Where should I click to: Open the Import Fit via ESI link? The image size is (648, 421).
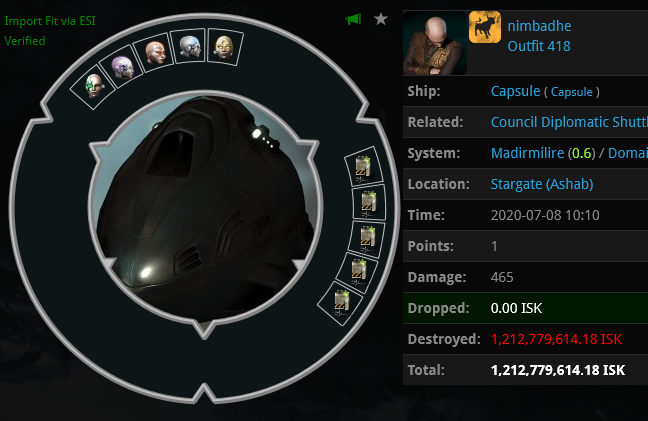(50, 21)
